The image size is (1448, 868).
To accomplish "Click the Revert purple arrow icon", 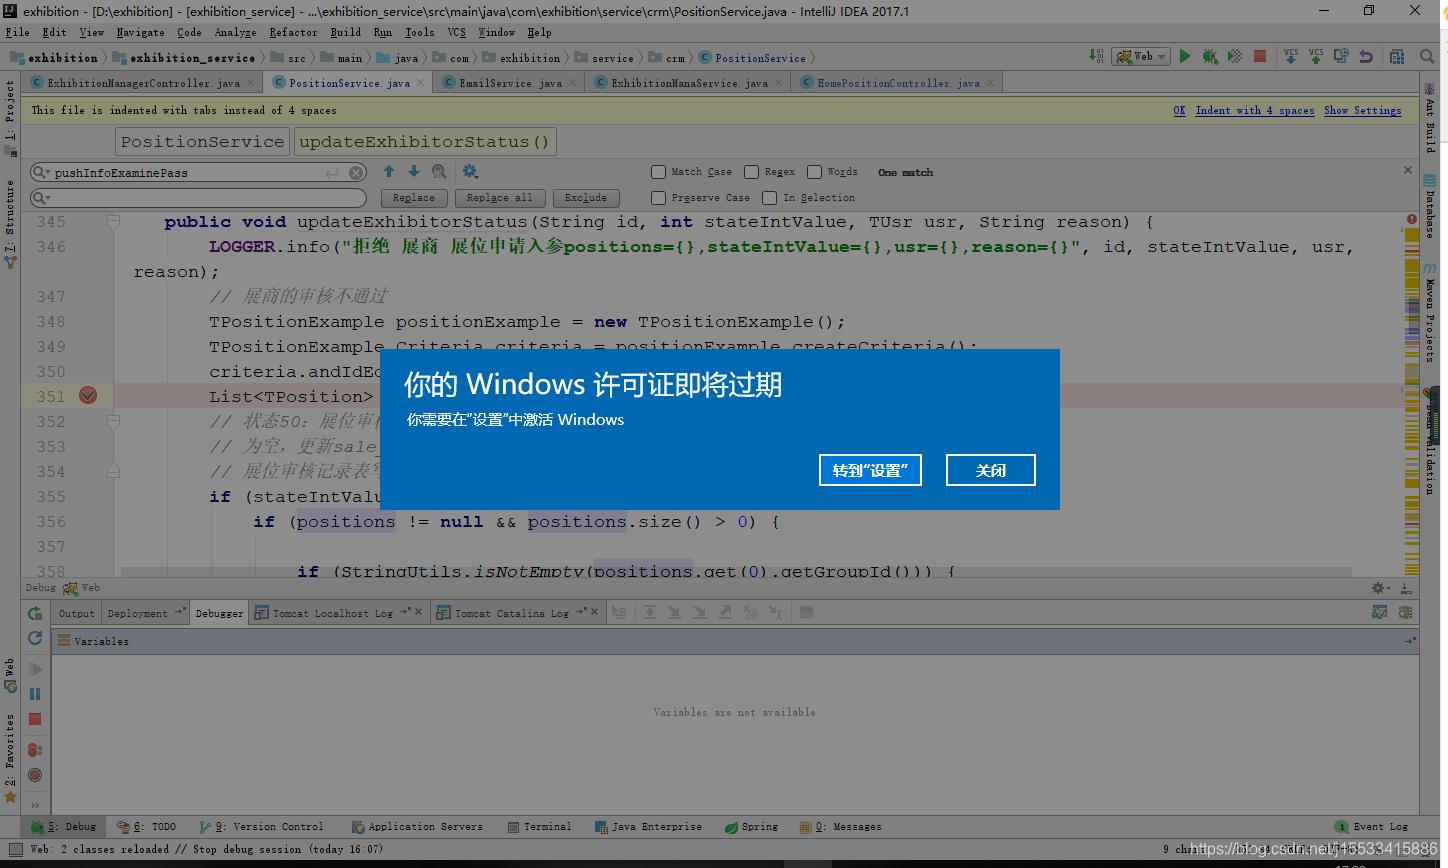I will 1366,57.
